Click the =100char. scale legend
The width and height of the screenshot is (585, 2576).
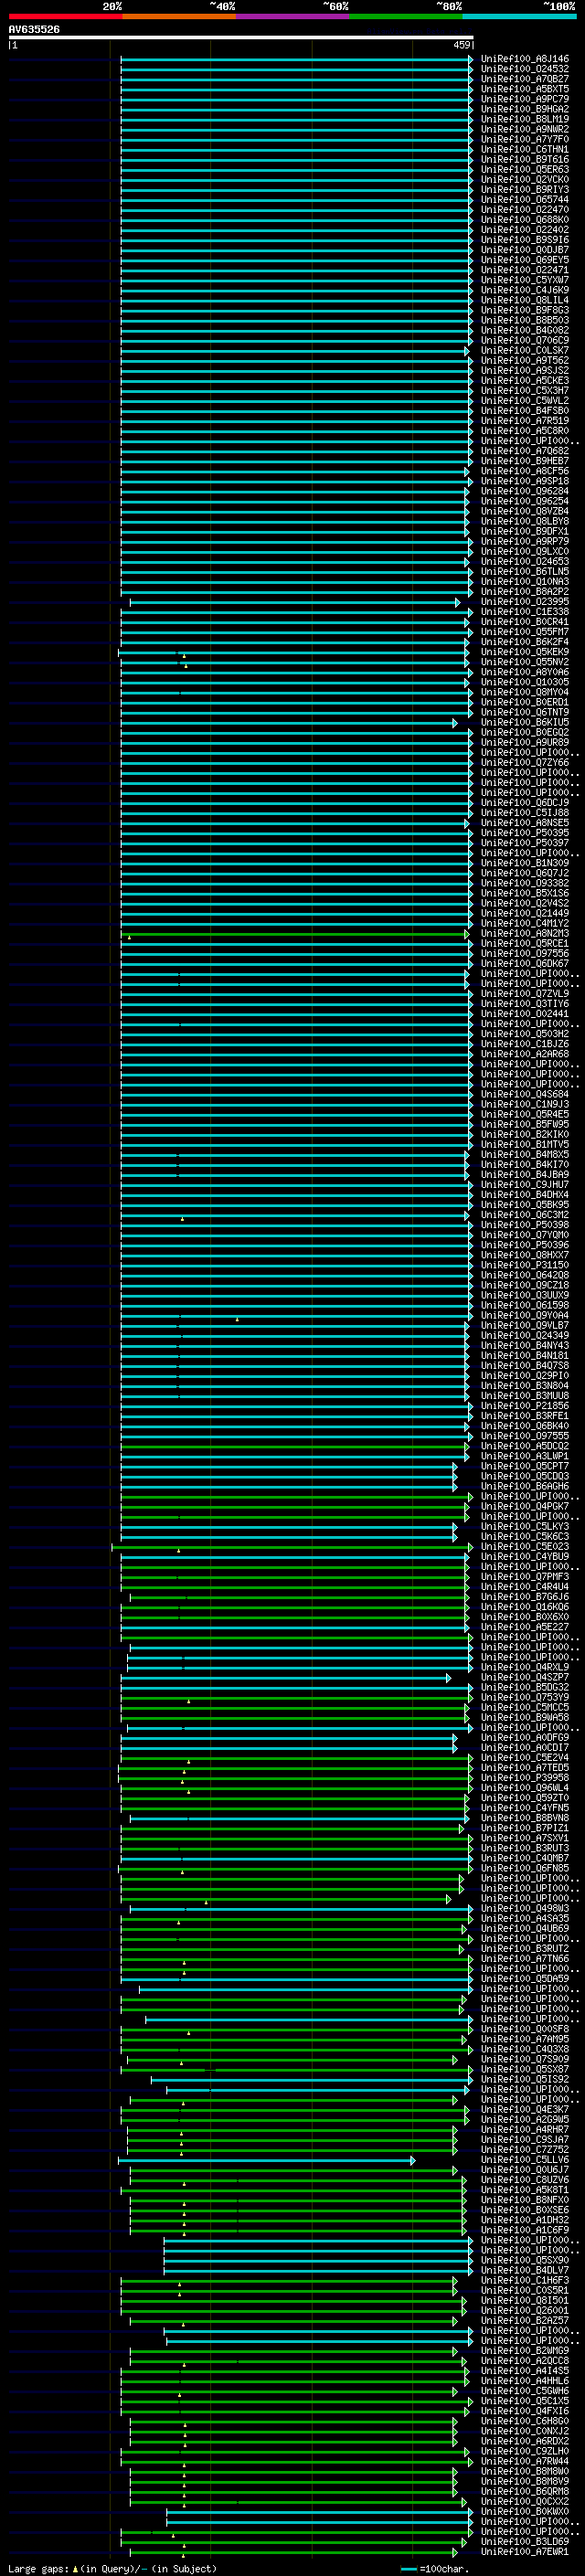tap(435, 2568)
